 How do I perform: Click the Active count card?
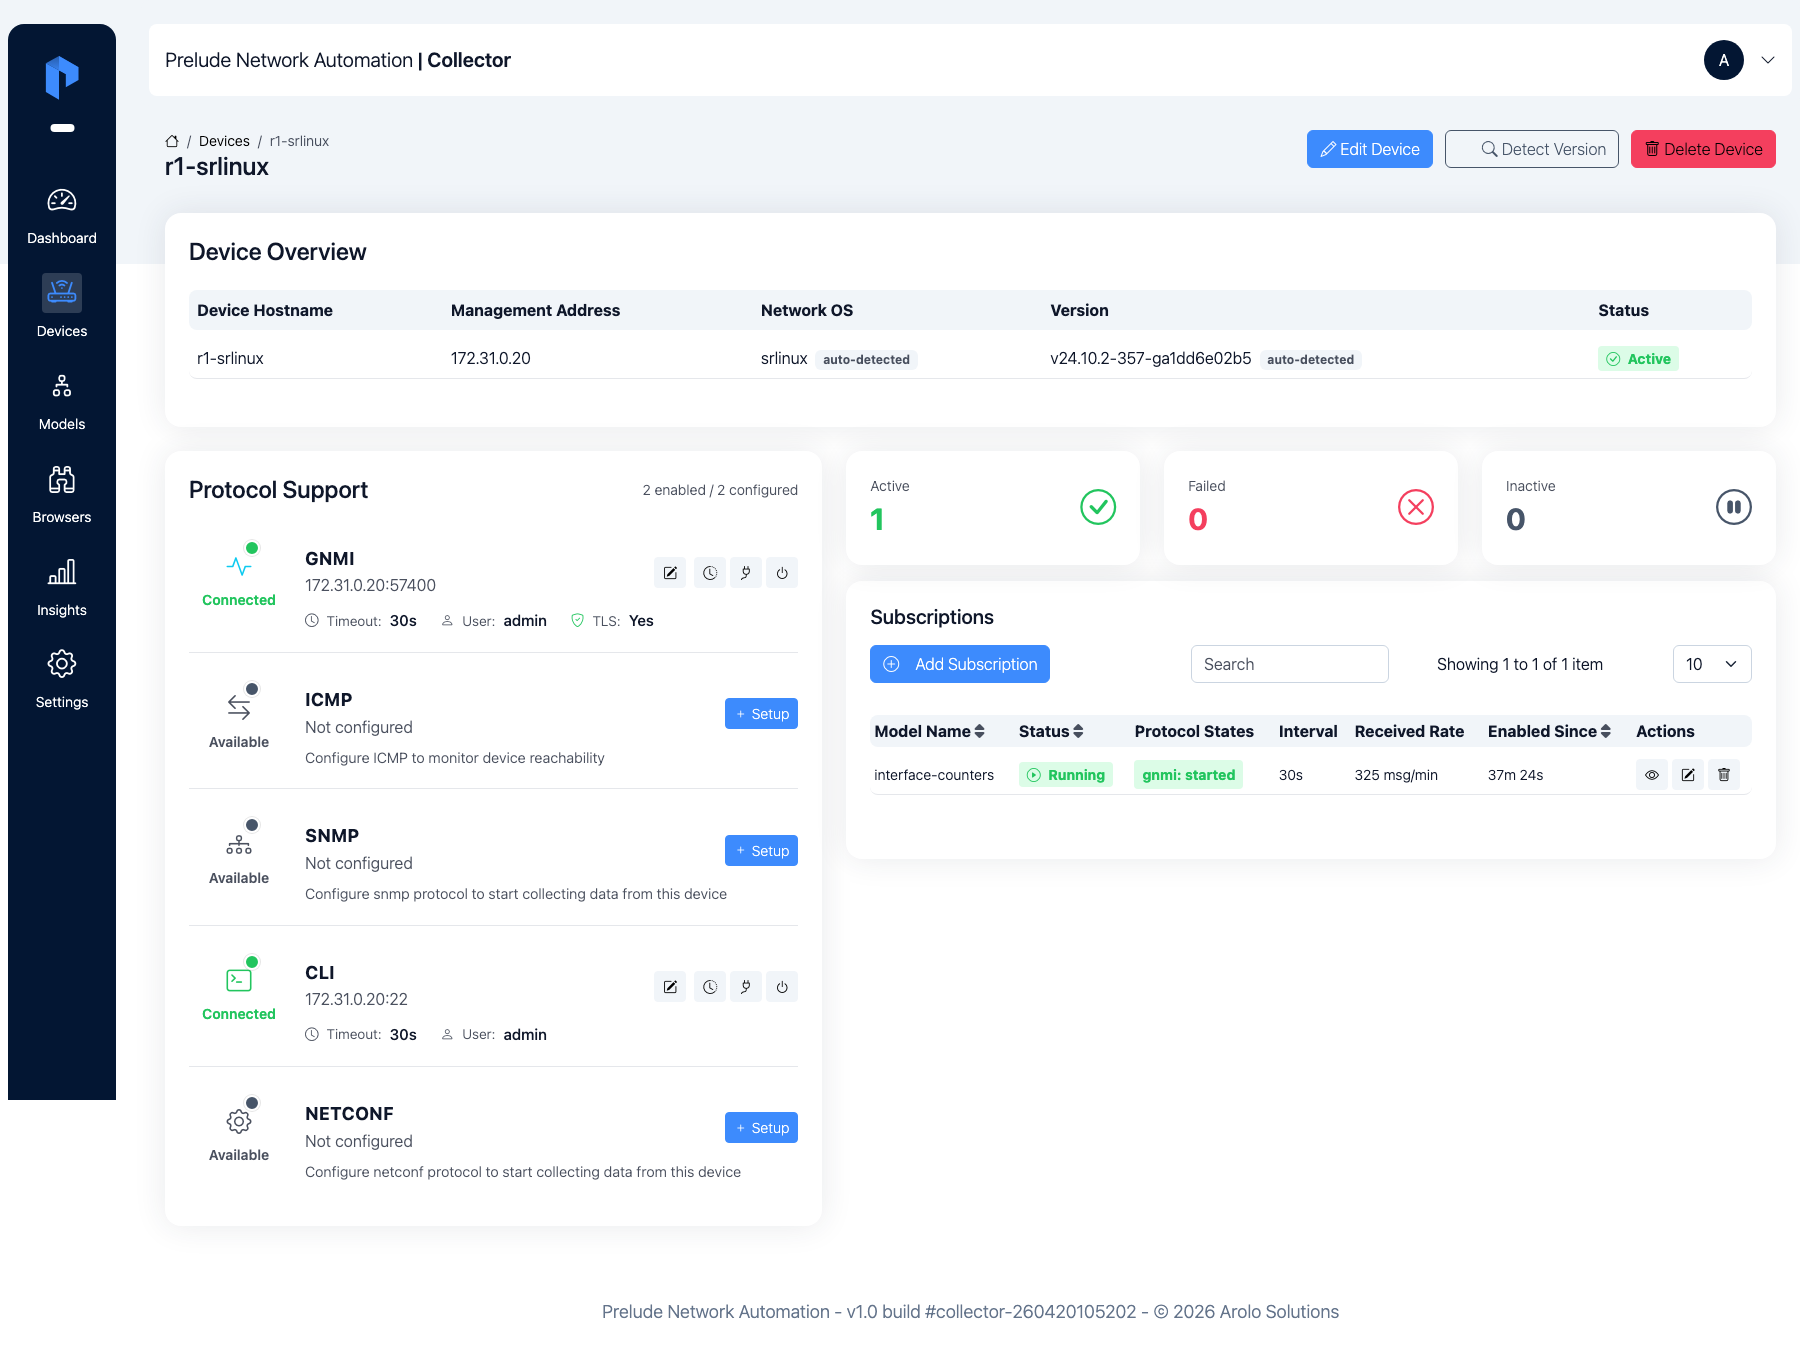click(x=993, y=508)
